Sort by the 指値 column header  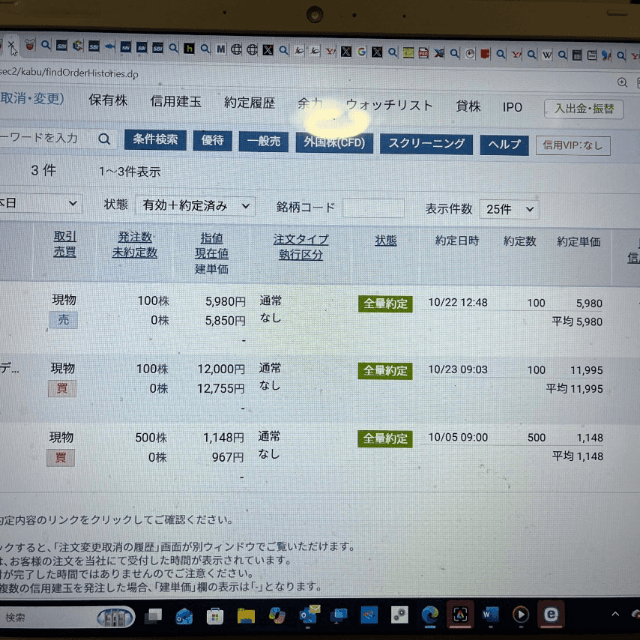[211, 238]
